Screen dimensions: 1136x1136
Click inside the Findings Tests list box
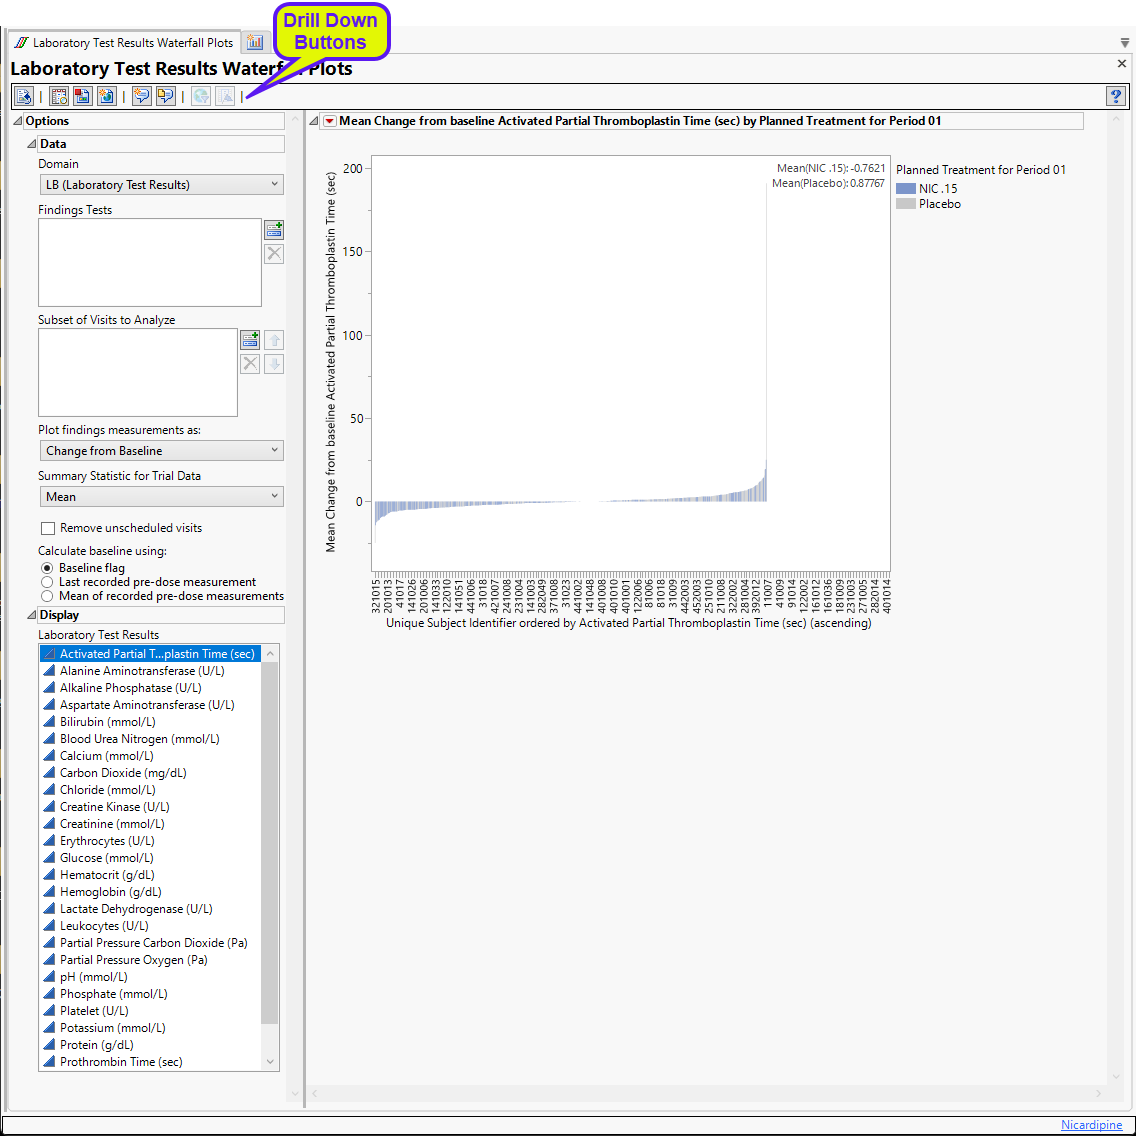coord(150,262)
